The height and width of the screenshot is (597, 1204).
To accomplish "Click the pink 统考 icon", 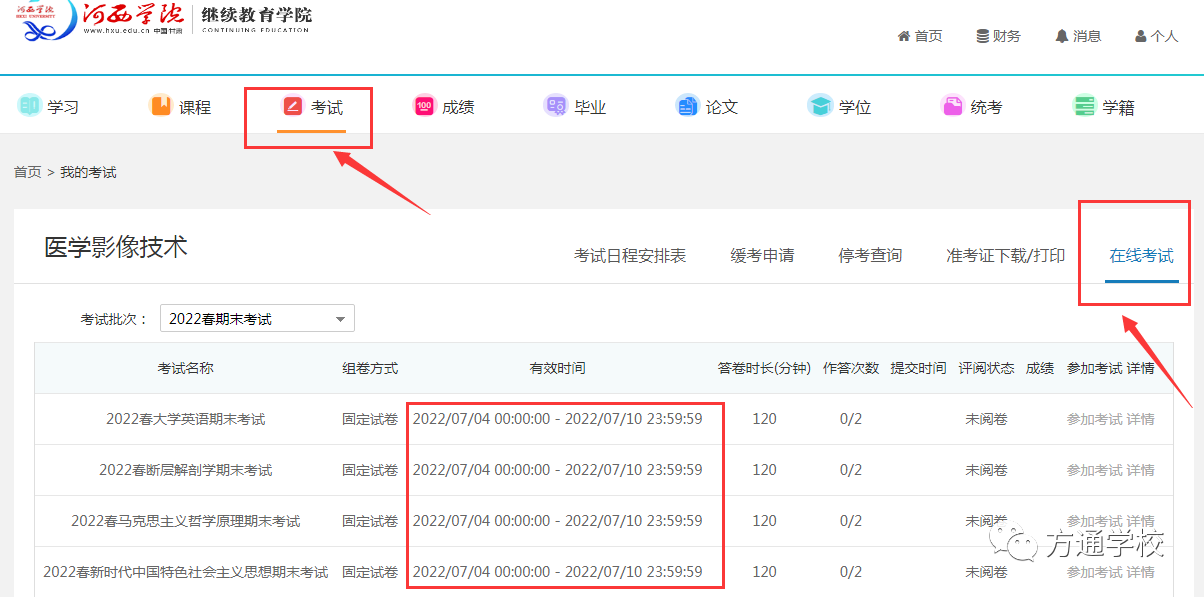I will (x=952, y=105).
